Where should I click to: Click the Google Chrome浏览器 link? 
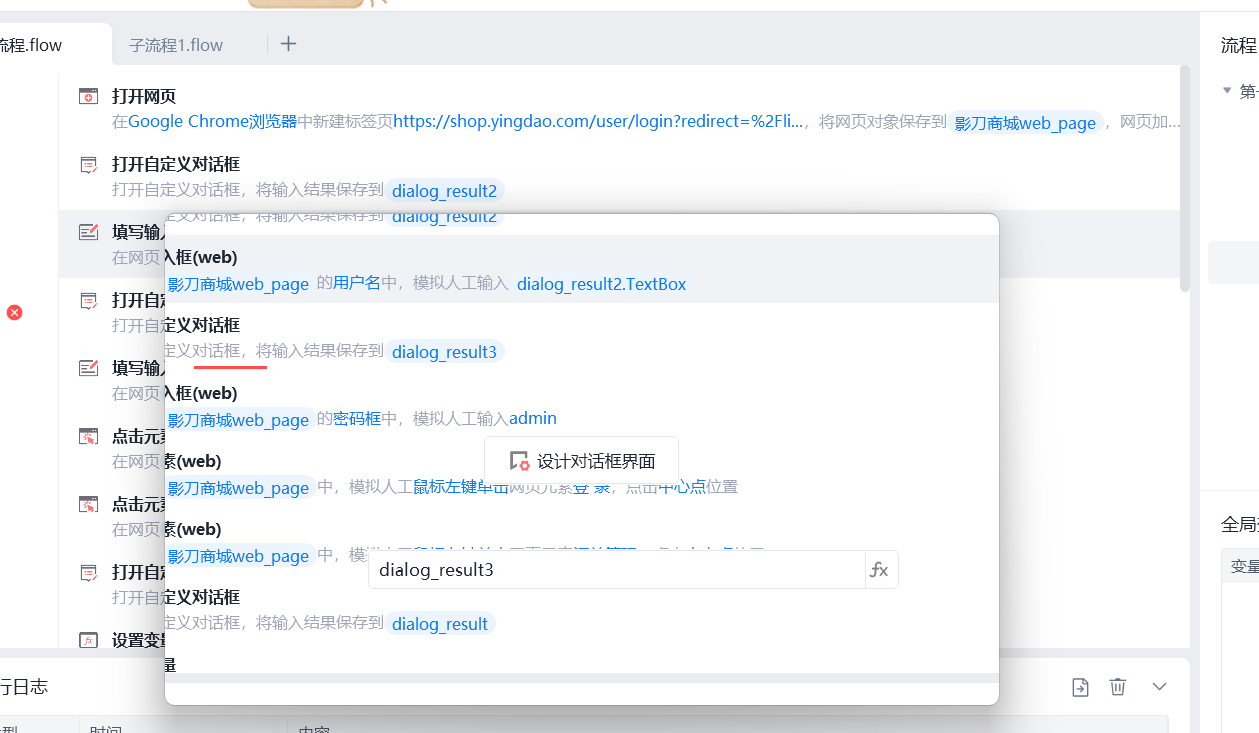pos(213,122)
